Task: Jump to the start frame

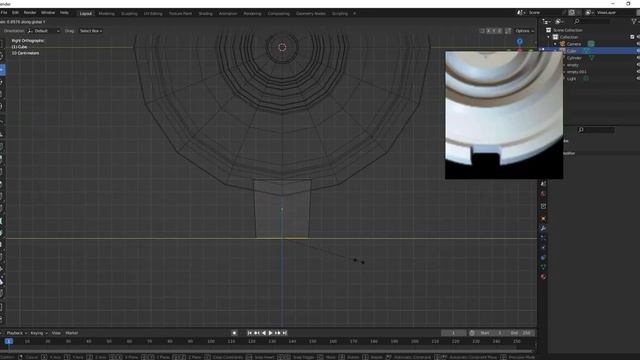Action: coord(250,333)
